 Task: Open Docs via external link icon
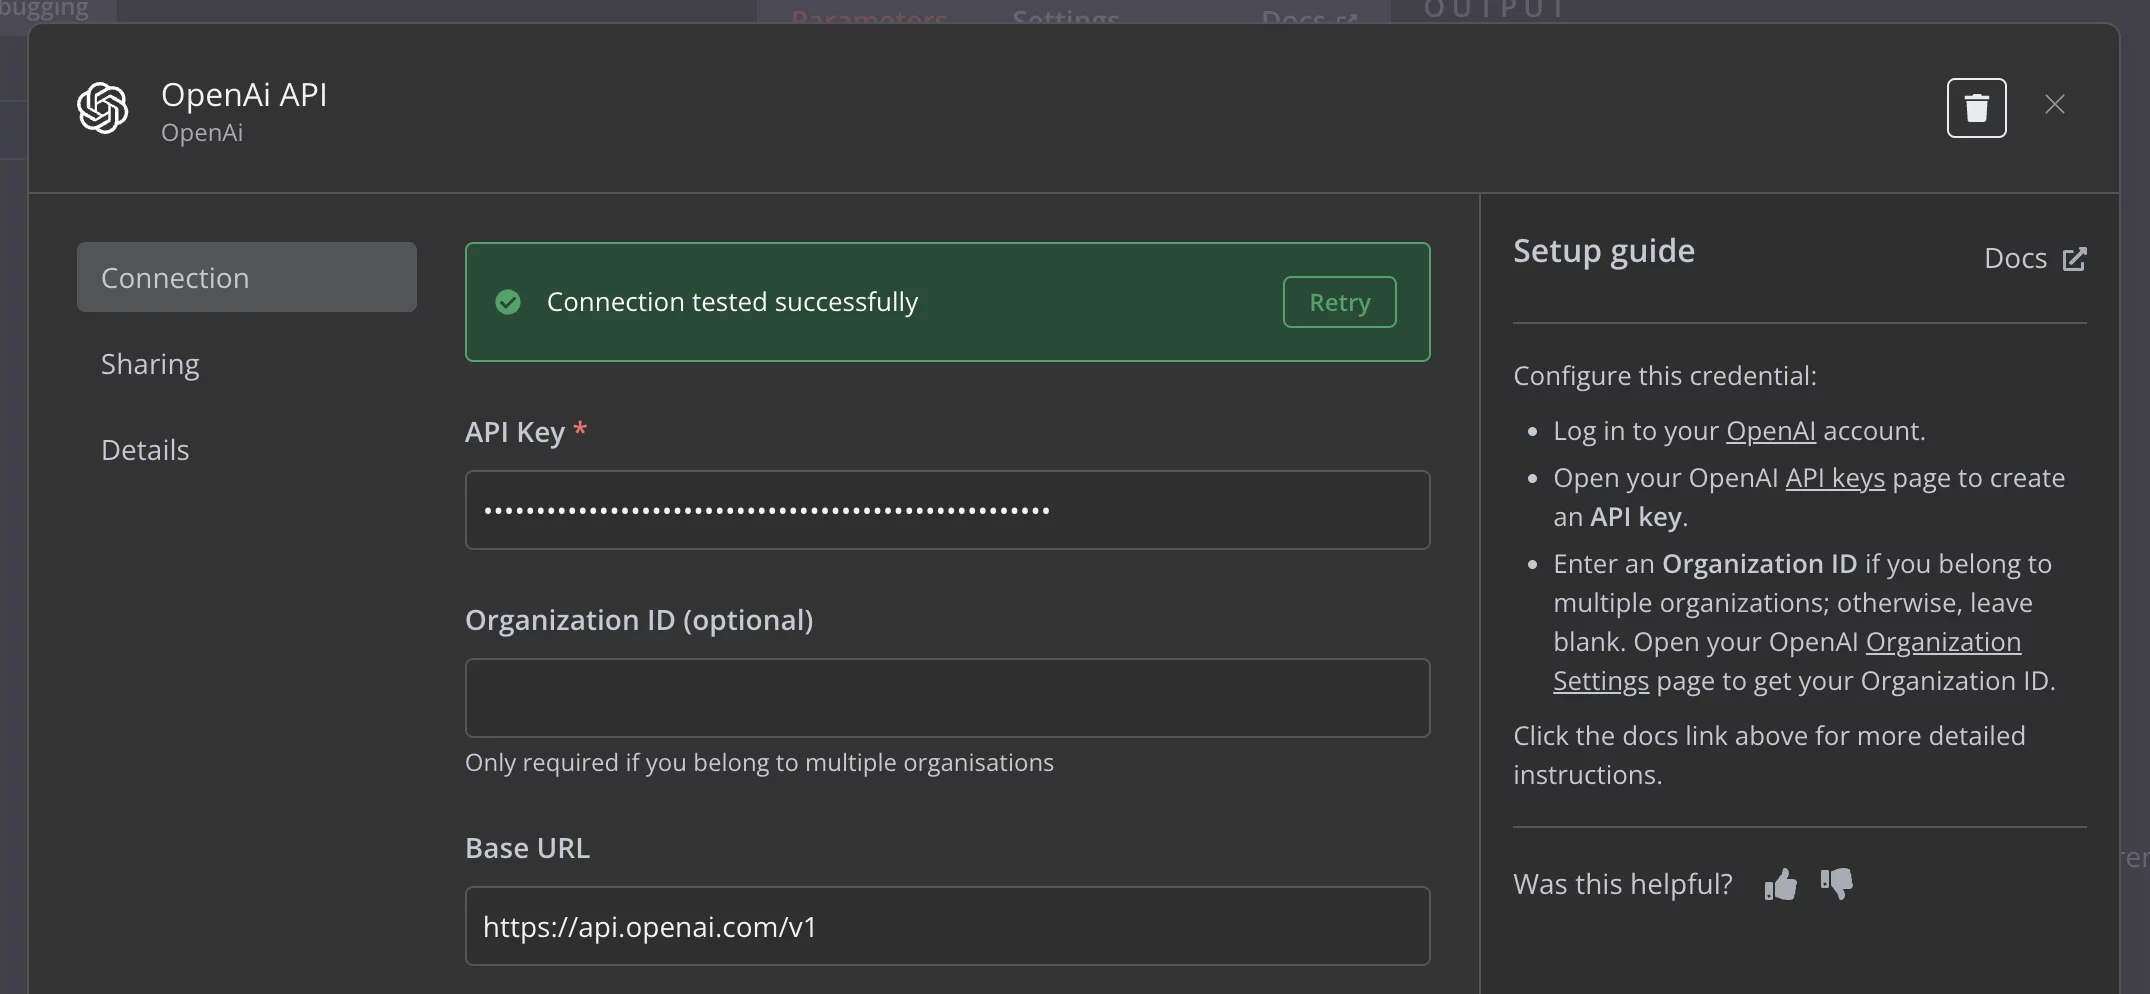coord(2075,259)
